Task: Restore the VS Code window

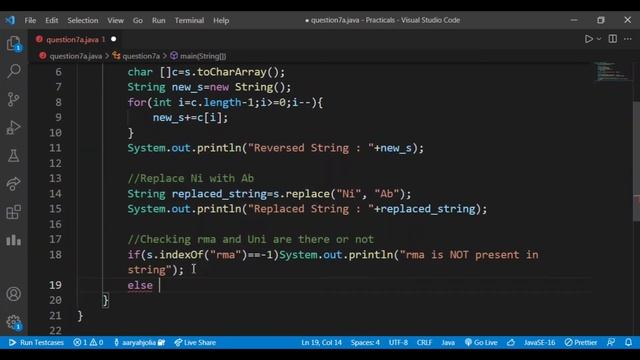Action: (600, 20)
